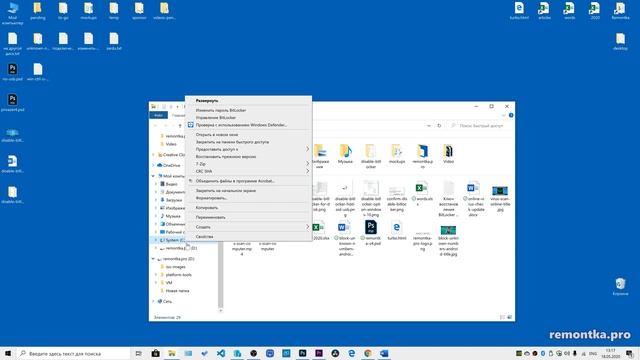Open Premiere Pro from the taskbar
Screen dimensions: 640x360
(x=319, y=353)
